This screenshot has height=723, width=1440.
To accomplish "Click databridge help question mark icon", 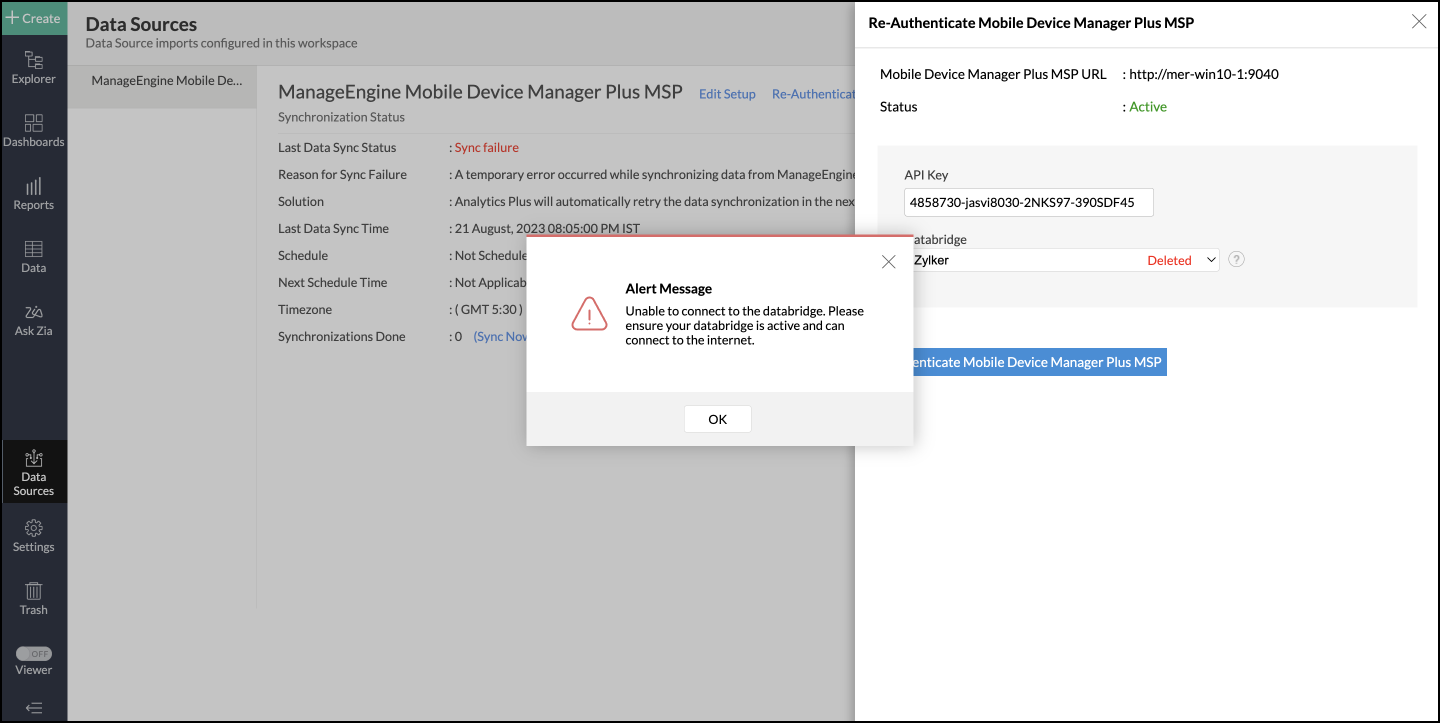I will point(1236,260).
